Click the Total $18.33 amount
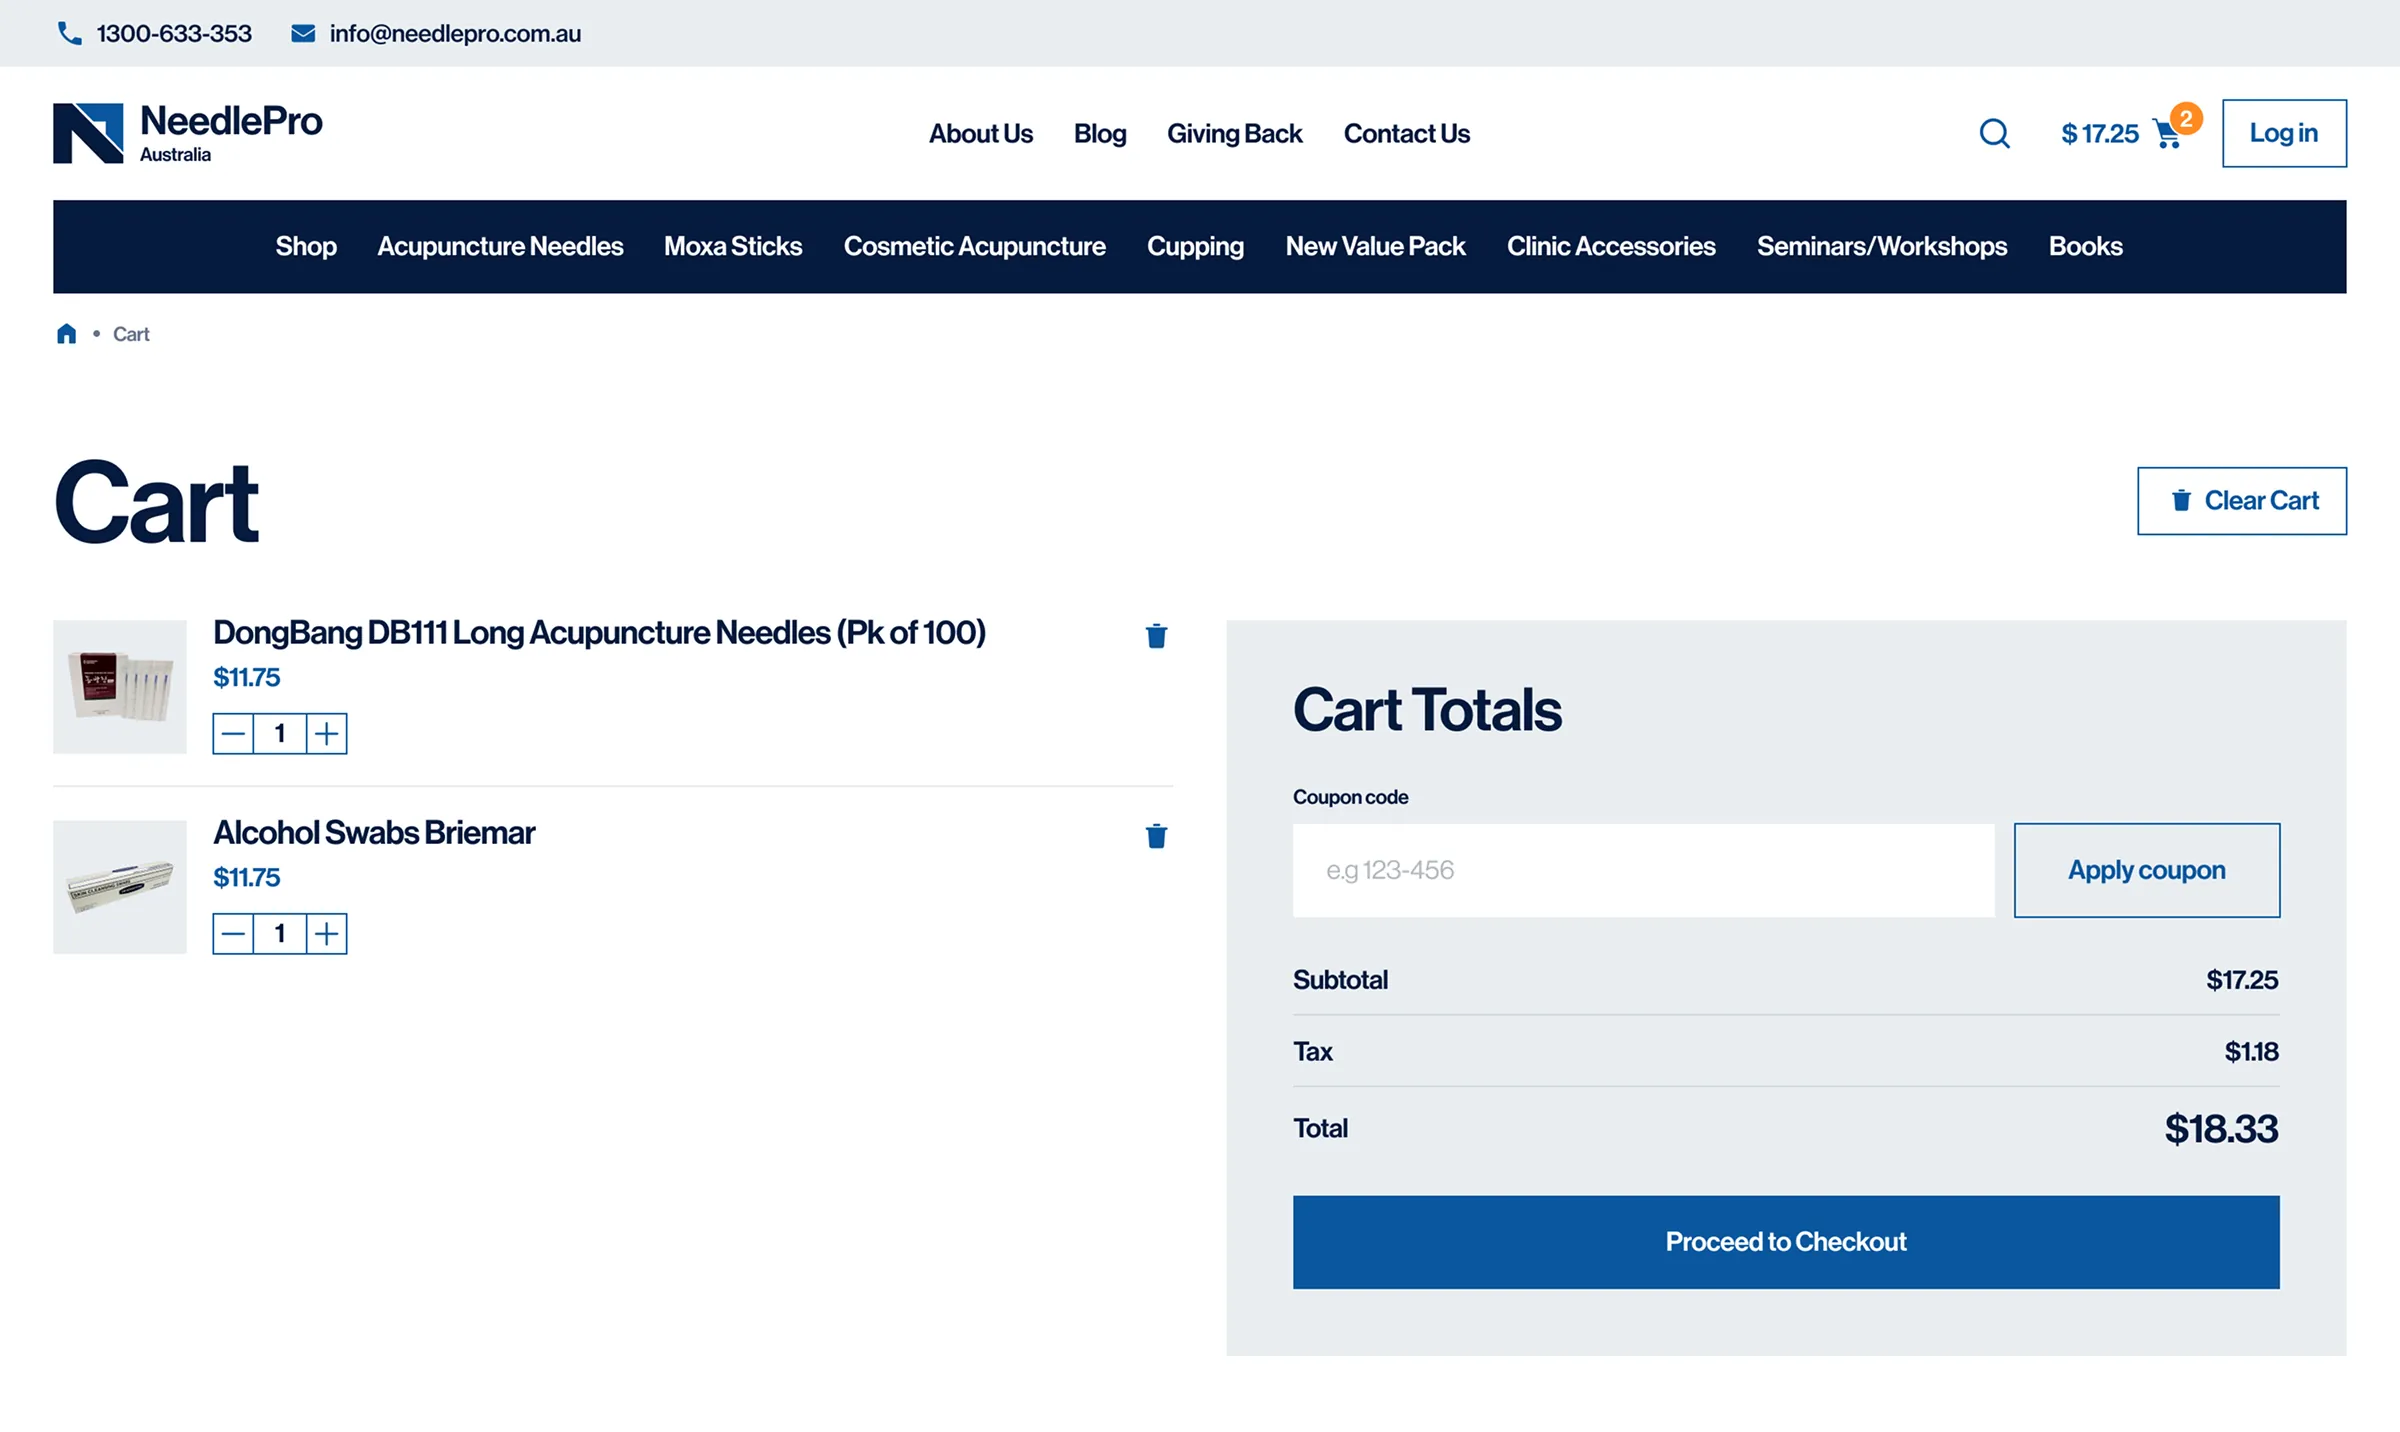Viewport: 2400px width, 1432px height. point(2221,1129)
